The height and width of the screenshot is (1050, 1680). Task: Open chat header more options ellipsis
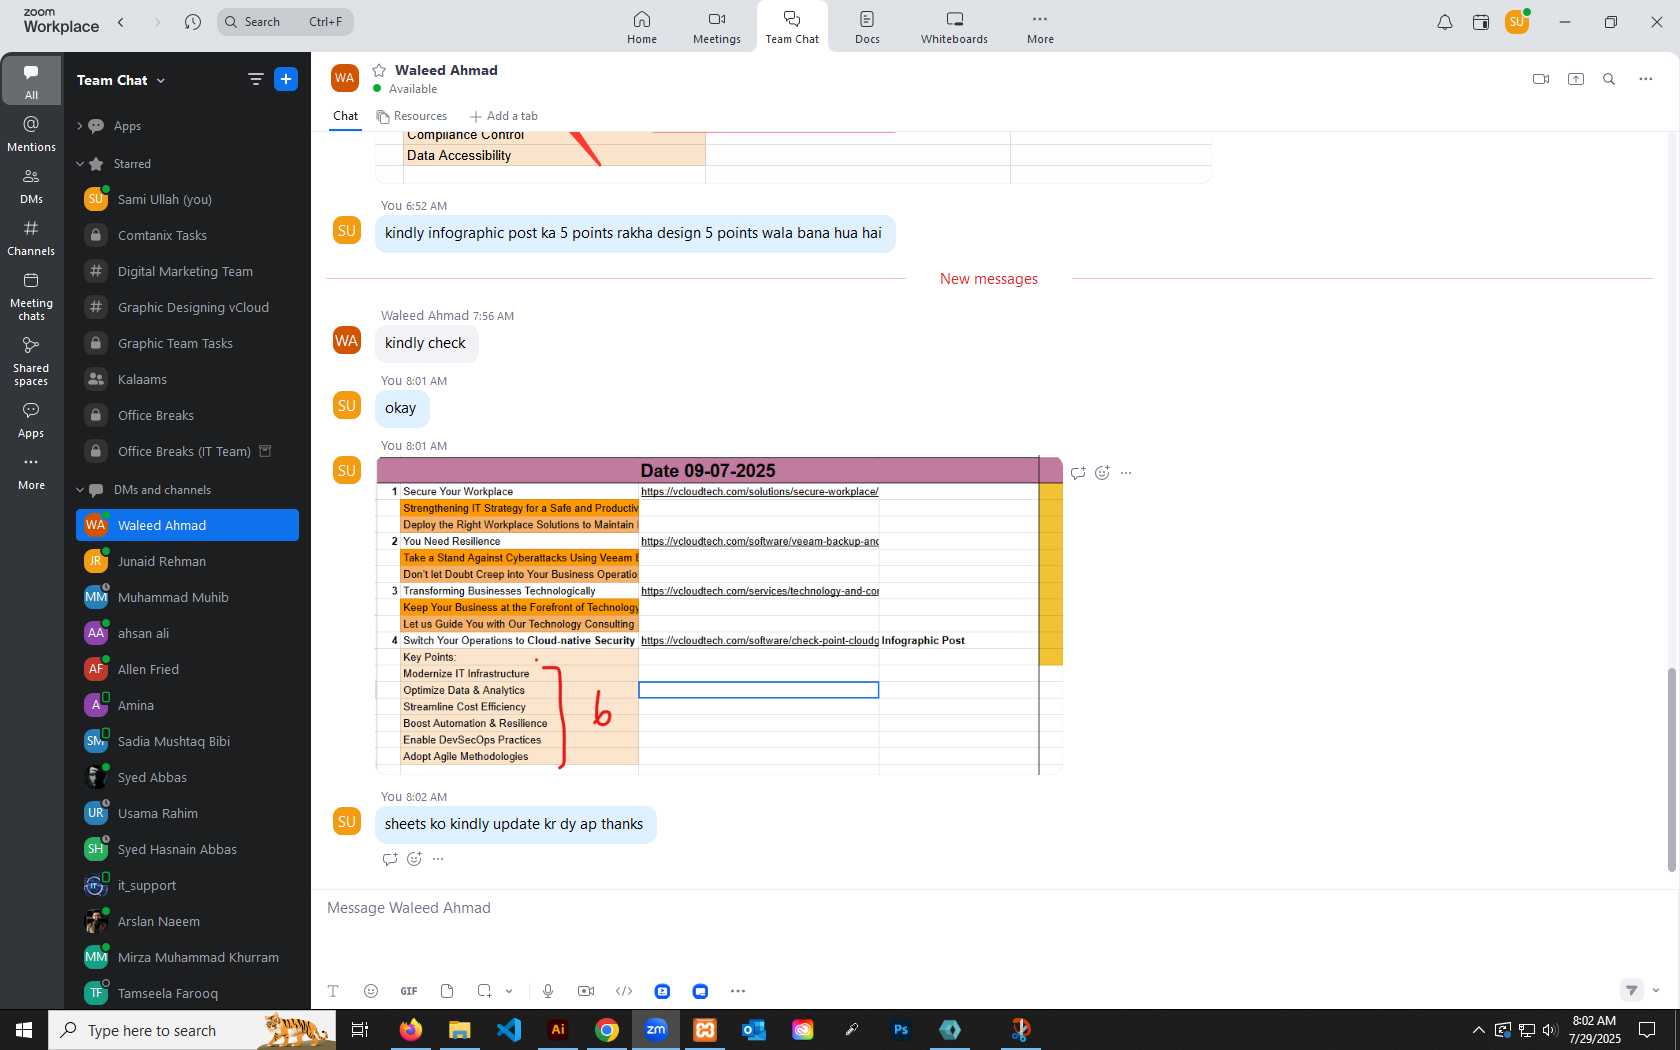point(1645,79)
